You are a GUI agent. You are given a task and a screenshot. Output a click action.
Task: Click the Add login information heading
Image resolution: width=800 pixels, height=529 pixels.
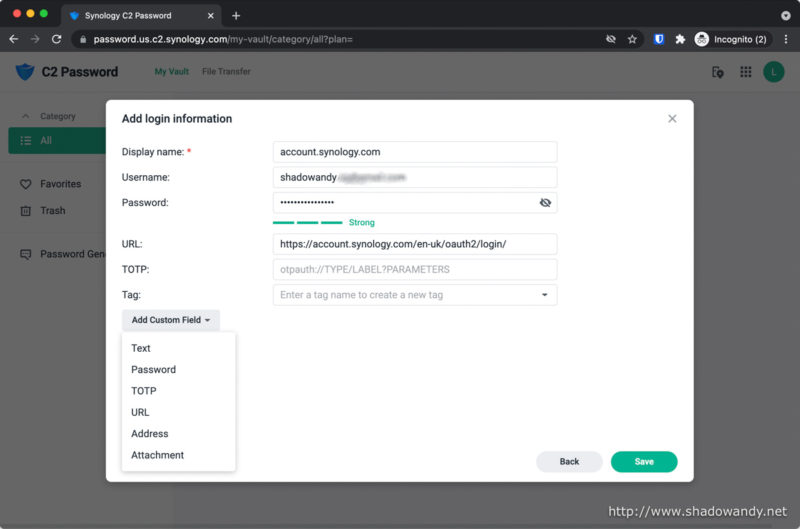pos(177,119)
